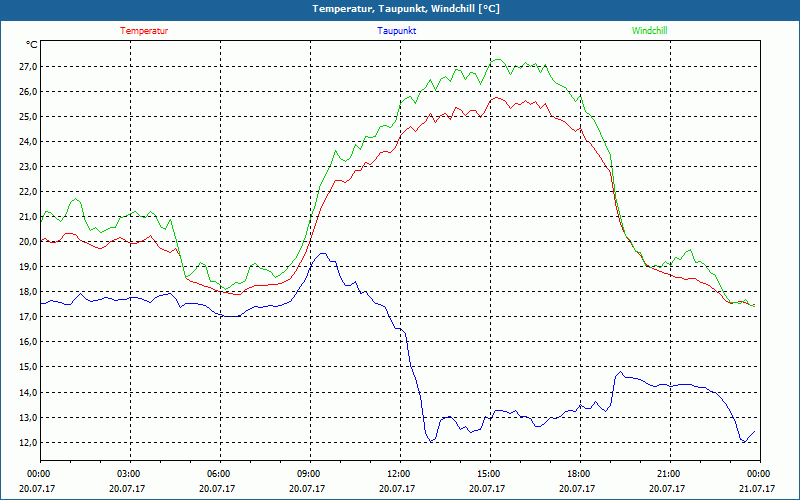Screen dimensions: 800x500
Task: Click the red Temperatur legend label
Action: (x=144, y=31)
